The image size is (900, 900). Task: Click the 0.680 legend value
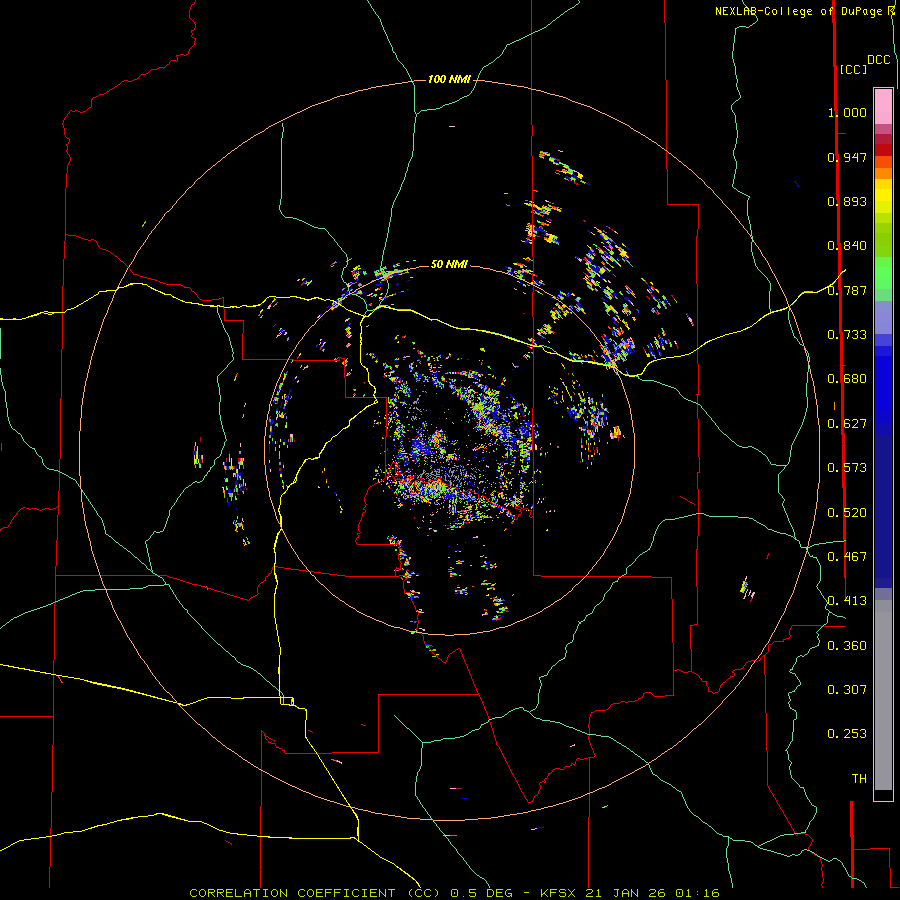point(847,379)
